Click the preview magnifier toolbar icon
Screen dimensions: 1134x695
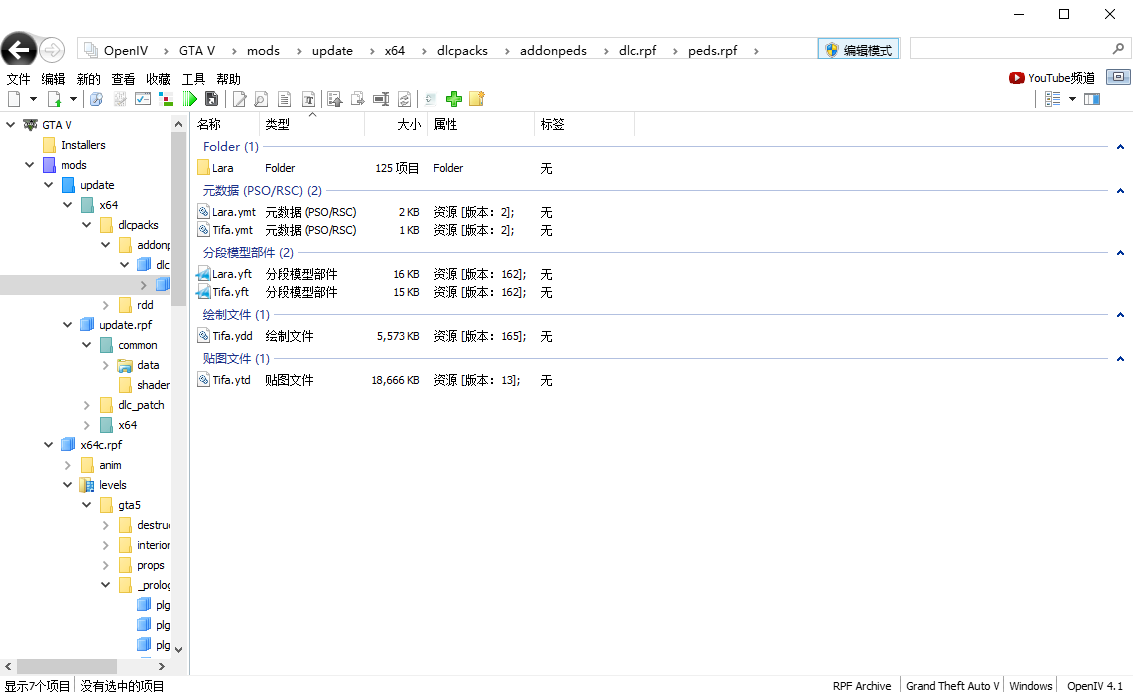coord(260,98)
